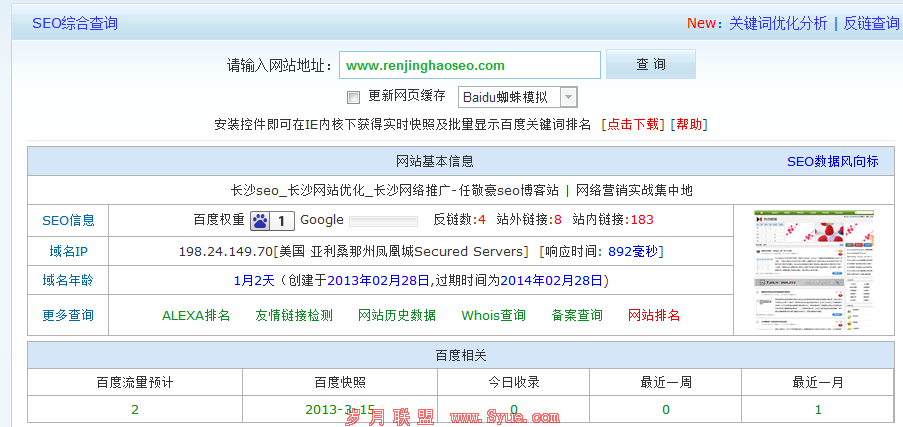Click the 百度流量预计 column header
Screen dimensions: 903x427
click(135, 383)
